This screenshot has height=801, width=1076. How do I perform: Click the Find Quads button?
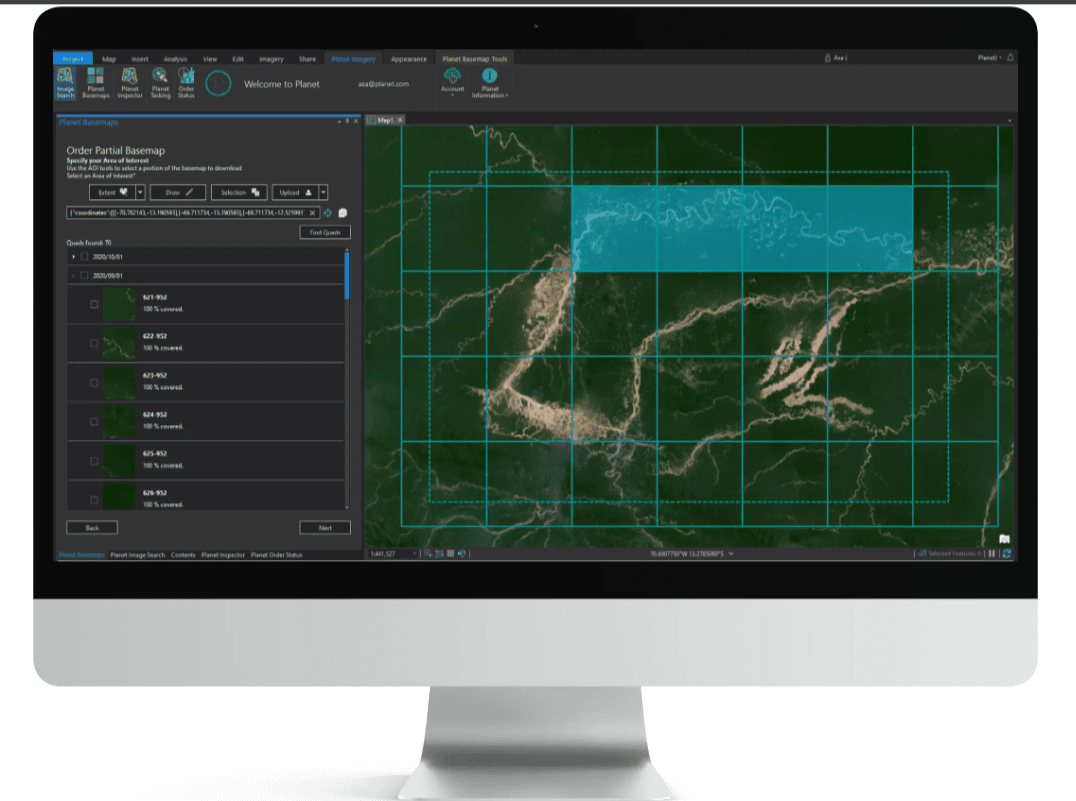325,233
